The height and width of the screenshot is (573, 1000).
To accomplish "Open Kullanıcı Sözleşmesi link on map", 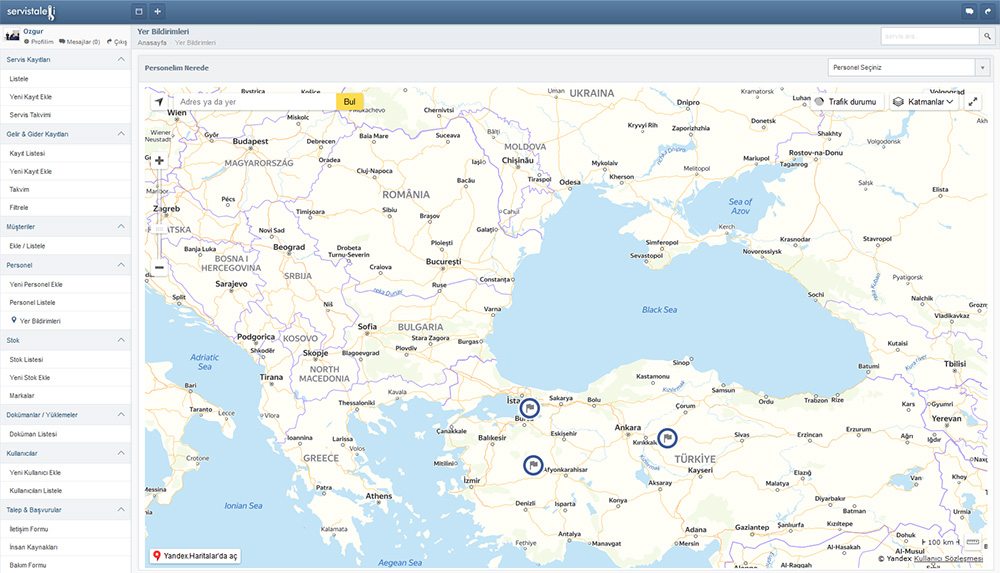I will click(x=948, y=558).
